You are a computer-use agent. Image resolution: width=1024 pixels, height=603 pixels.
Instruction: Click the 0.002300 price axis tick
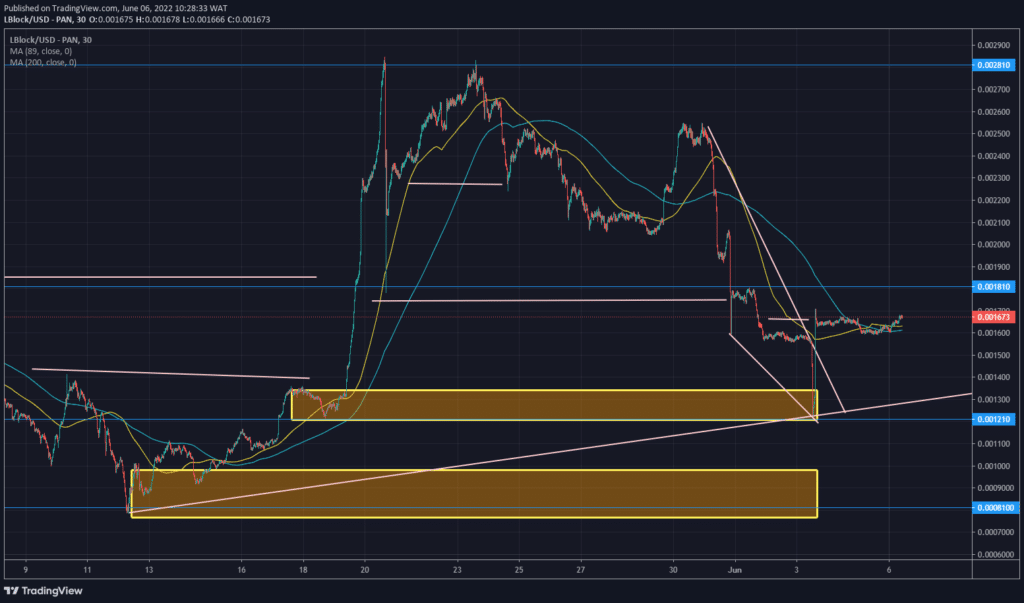point(995,178)
